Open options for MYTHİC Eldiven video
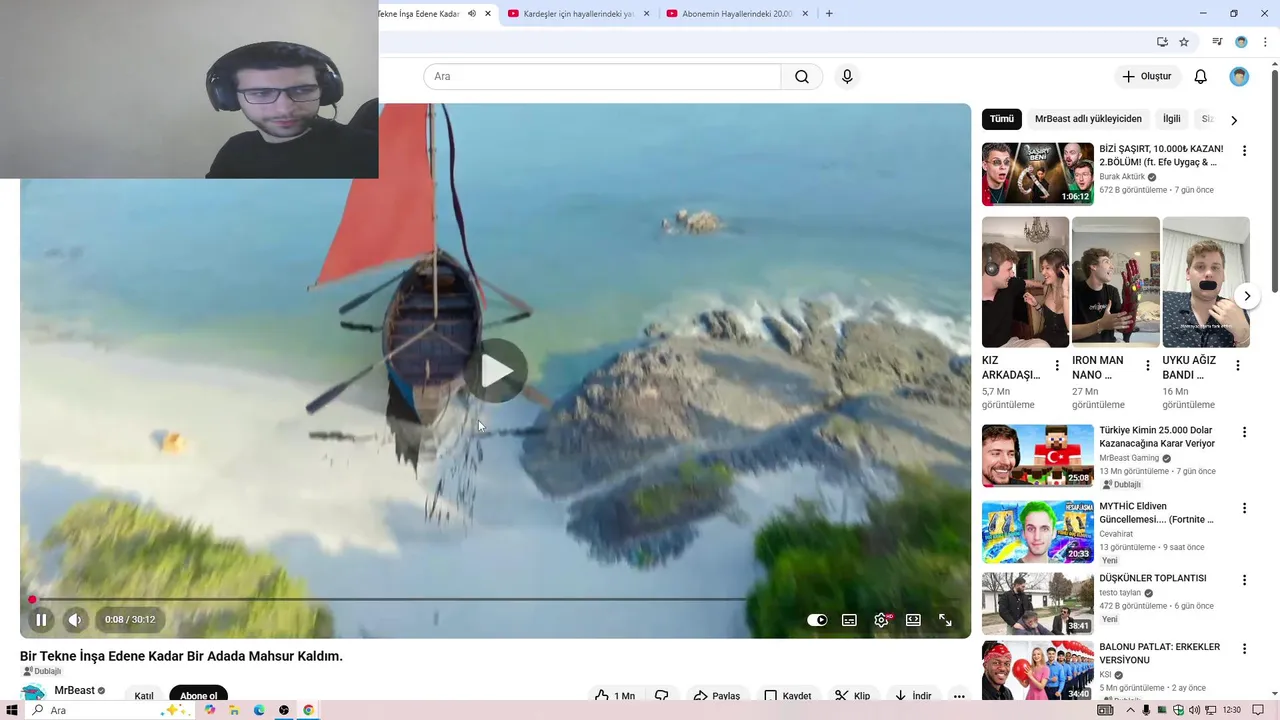This screenshot has height=720, width=1280. (1244, 509)
